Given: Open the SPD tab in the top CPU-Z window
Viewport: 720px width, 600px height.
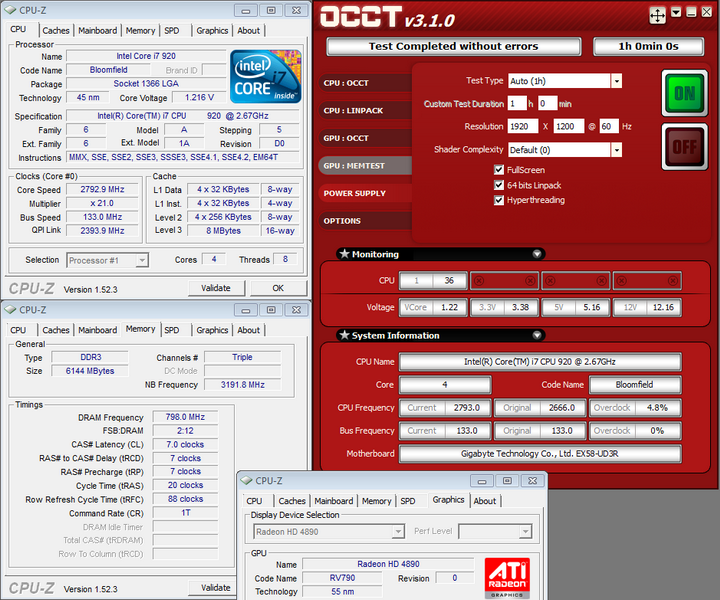Looking at the screenshot, I should pyautogui.click(x=172, y=31).
